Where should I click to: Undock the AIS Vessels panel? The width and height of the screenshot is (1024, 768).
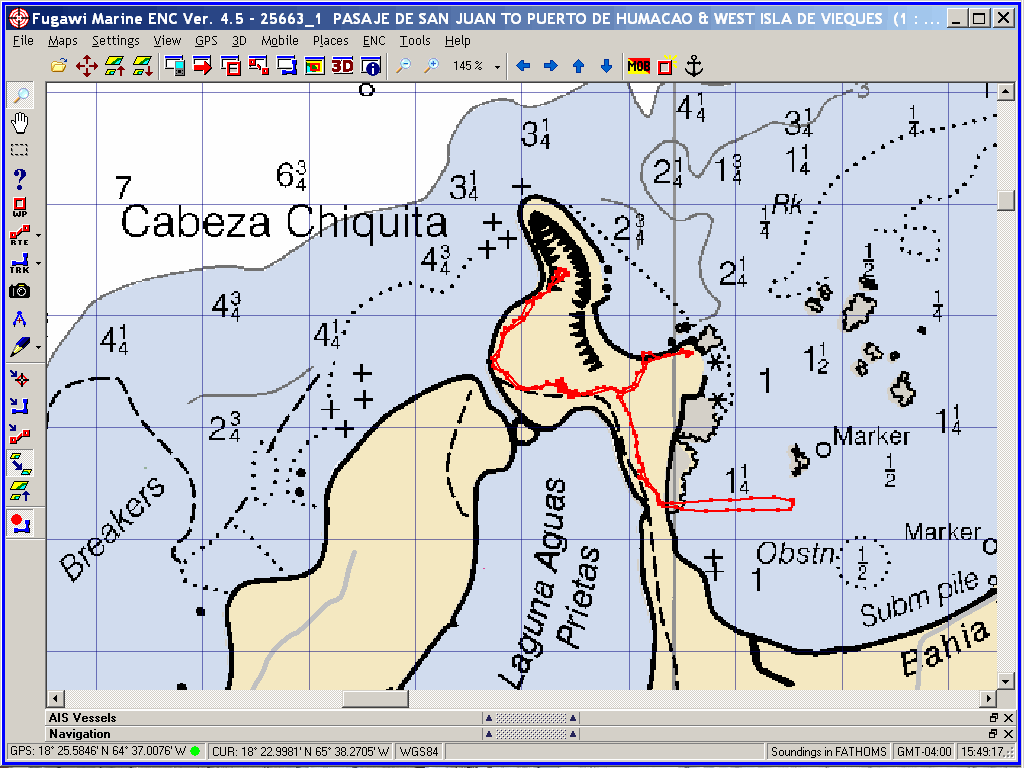993,718
